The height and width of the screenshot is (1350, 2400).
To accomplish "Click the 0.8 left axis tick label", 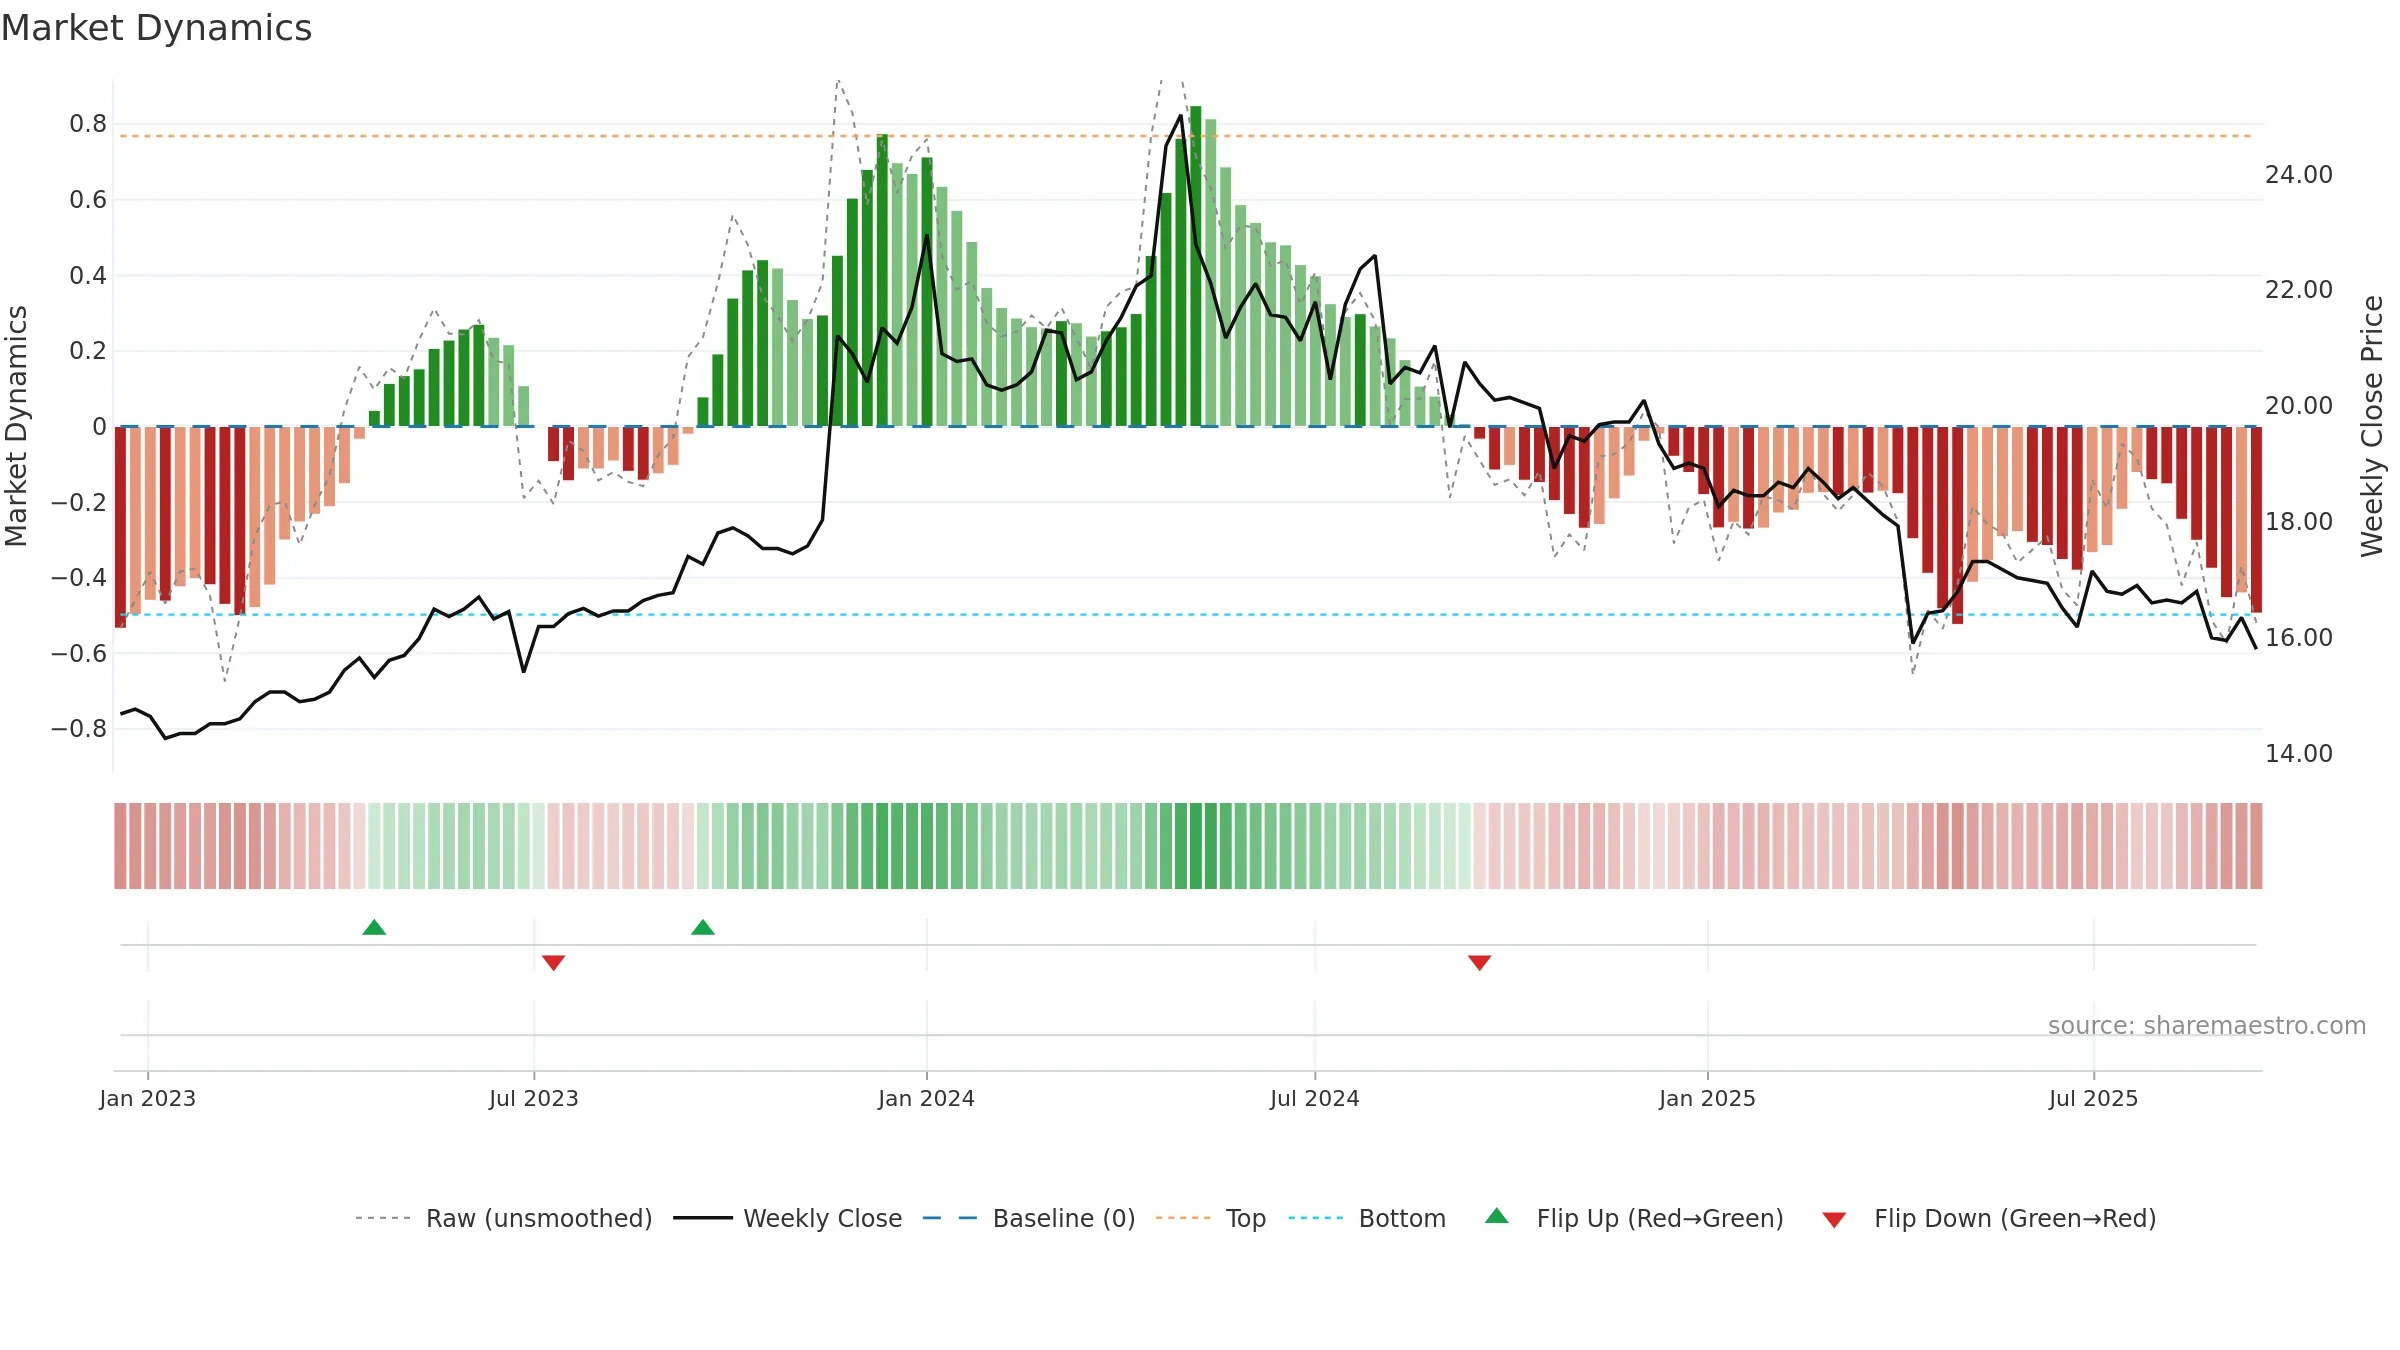I will click(88, 124).
